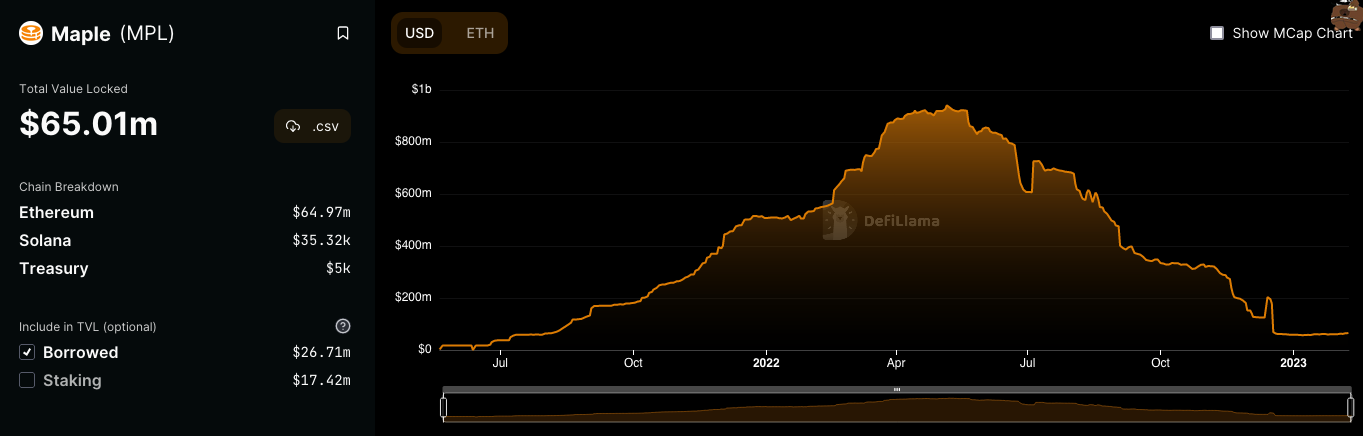
Task: Tick the Show MCap Chart checkbox
Action: pyautogui.click(x=1217, y=33)
